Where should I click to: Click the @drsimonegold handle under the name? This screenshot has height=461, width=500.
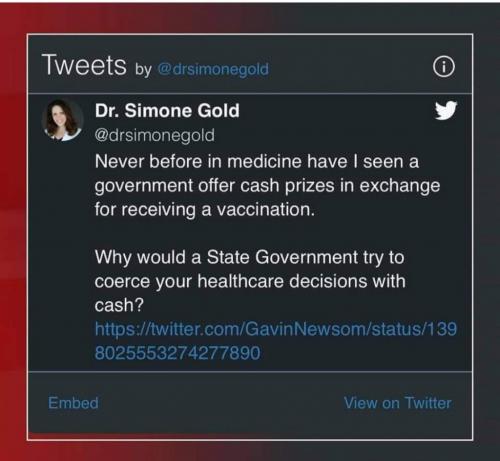[x=155, y=135]
